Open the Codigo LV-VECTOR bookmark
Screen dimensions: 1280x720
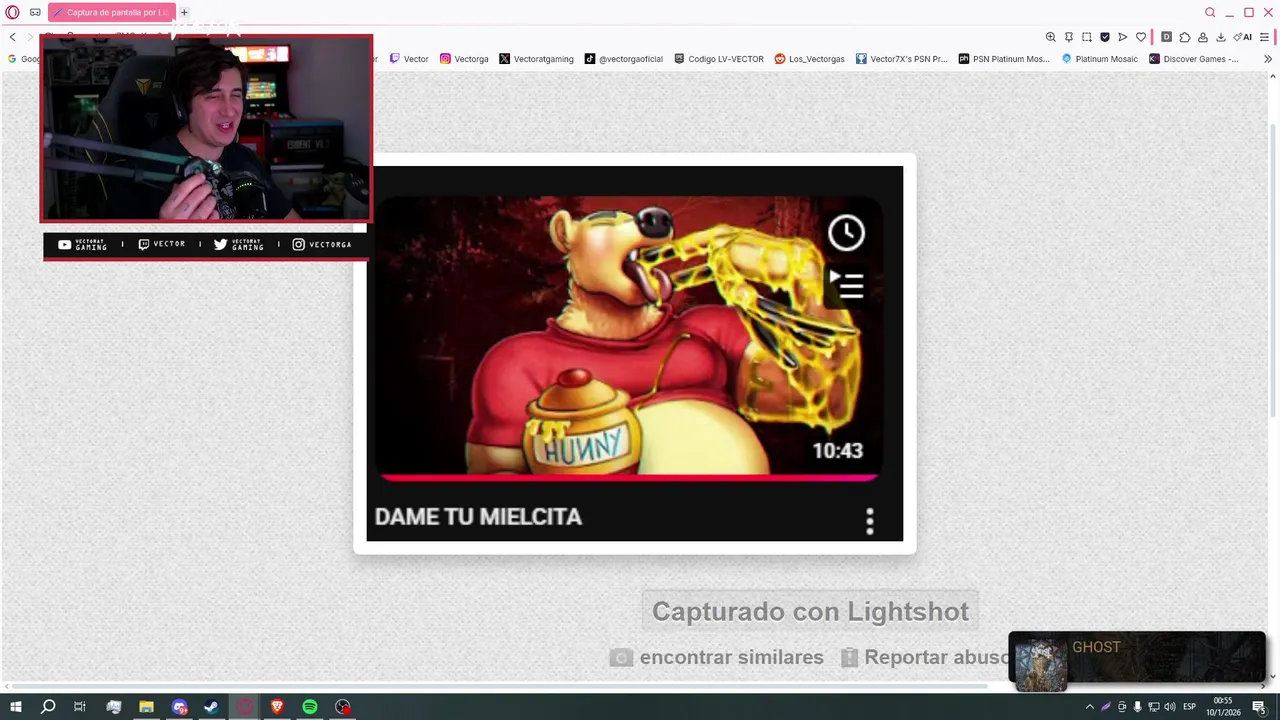pos(719,59)
